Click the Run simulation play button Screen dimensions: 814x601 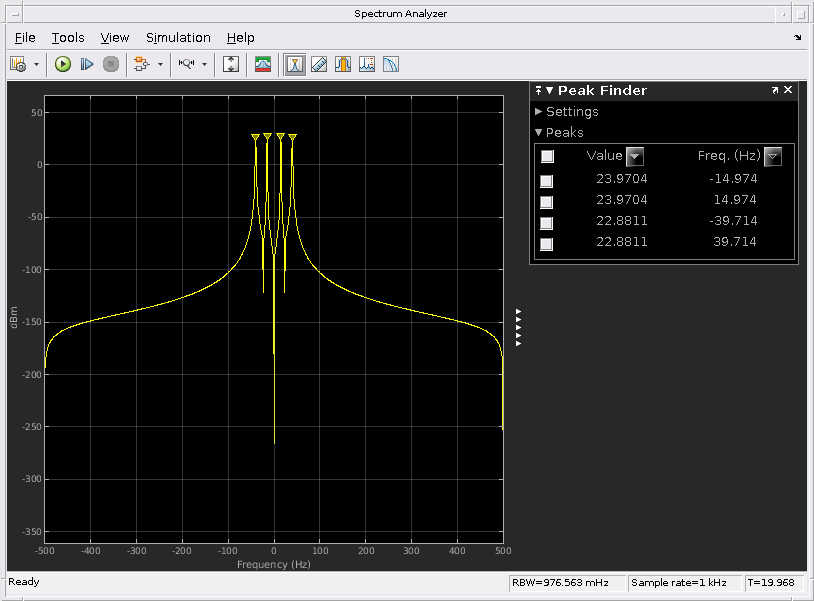(63, 64)
